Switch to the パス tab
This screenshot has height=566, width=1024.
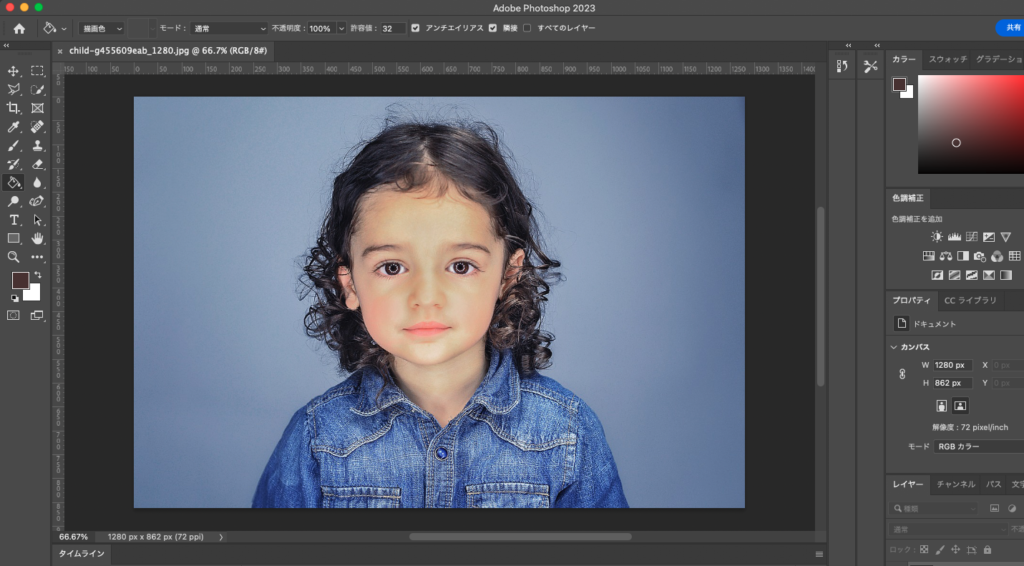[x=993, y=484]
